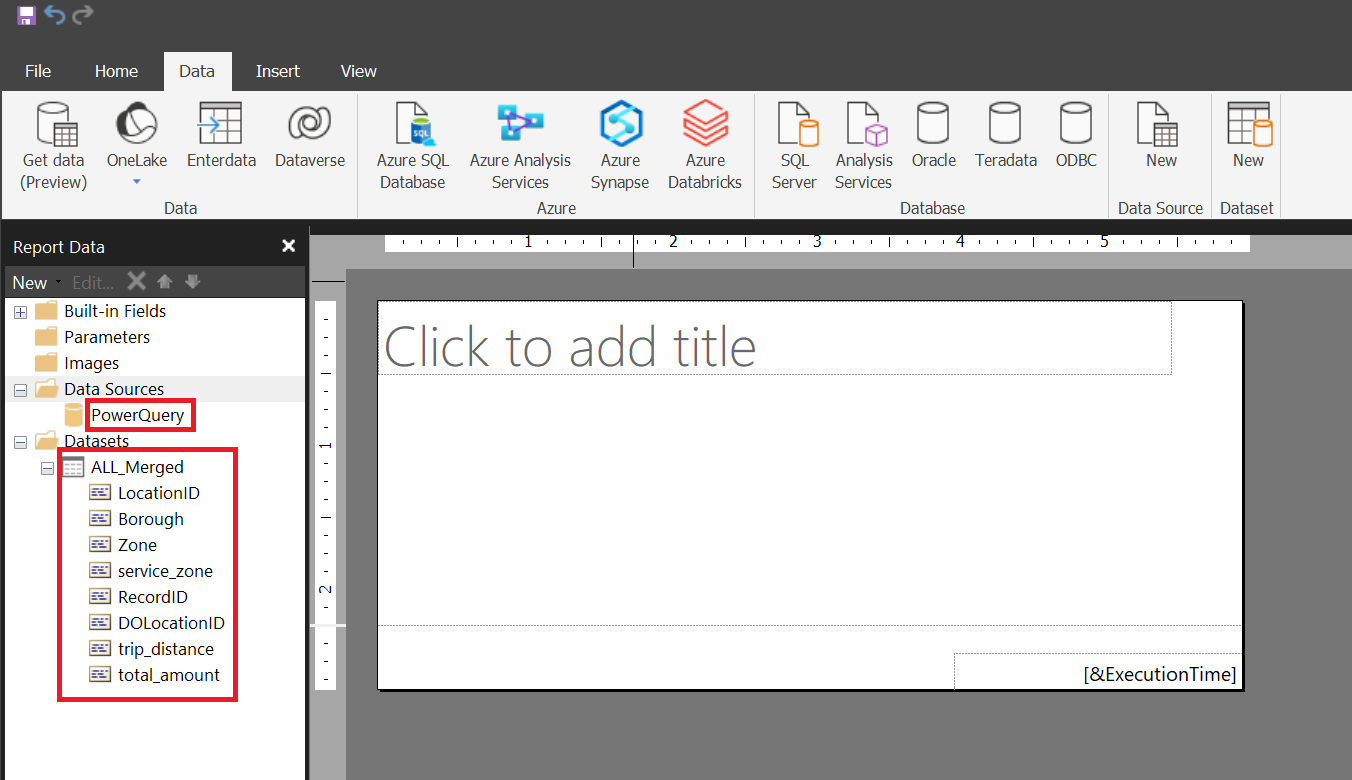The width and height of the screenshot is (1352, 780).
Task: Choose the SQL Server database icon
Action: point(795,146)
